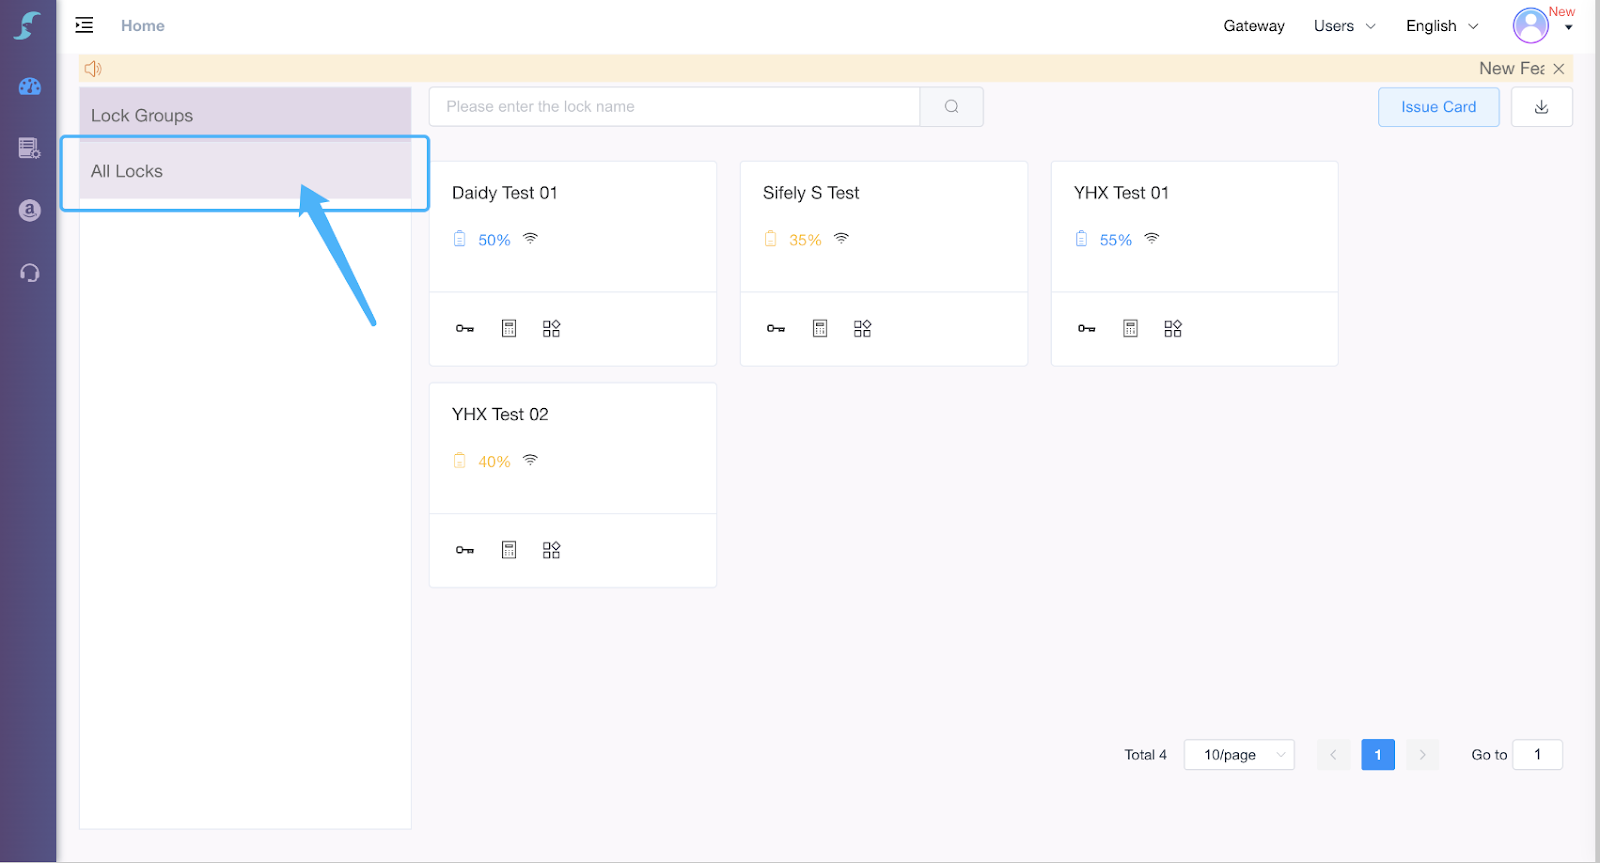Click the download export icon button
The width and height of the screenshot is (1600, 863).
tap(1541, 107)
